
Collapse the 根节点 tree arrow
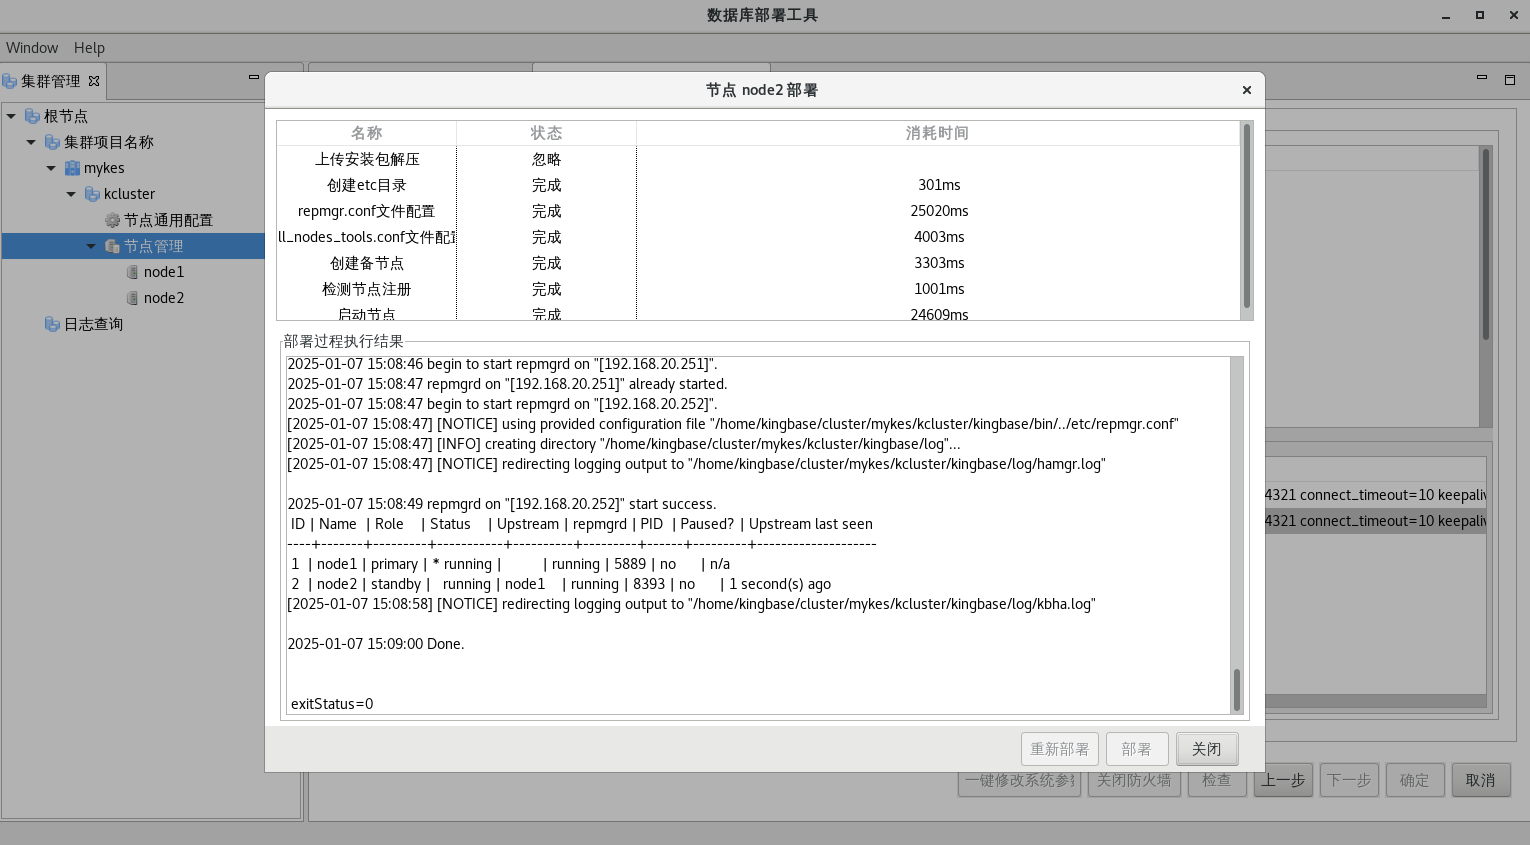(x=11, y=116)
